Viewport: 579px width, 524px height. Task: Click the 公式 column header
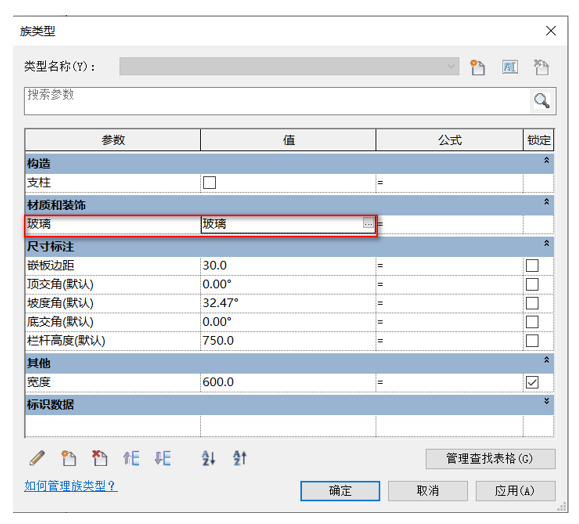450,140
